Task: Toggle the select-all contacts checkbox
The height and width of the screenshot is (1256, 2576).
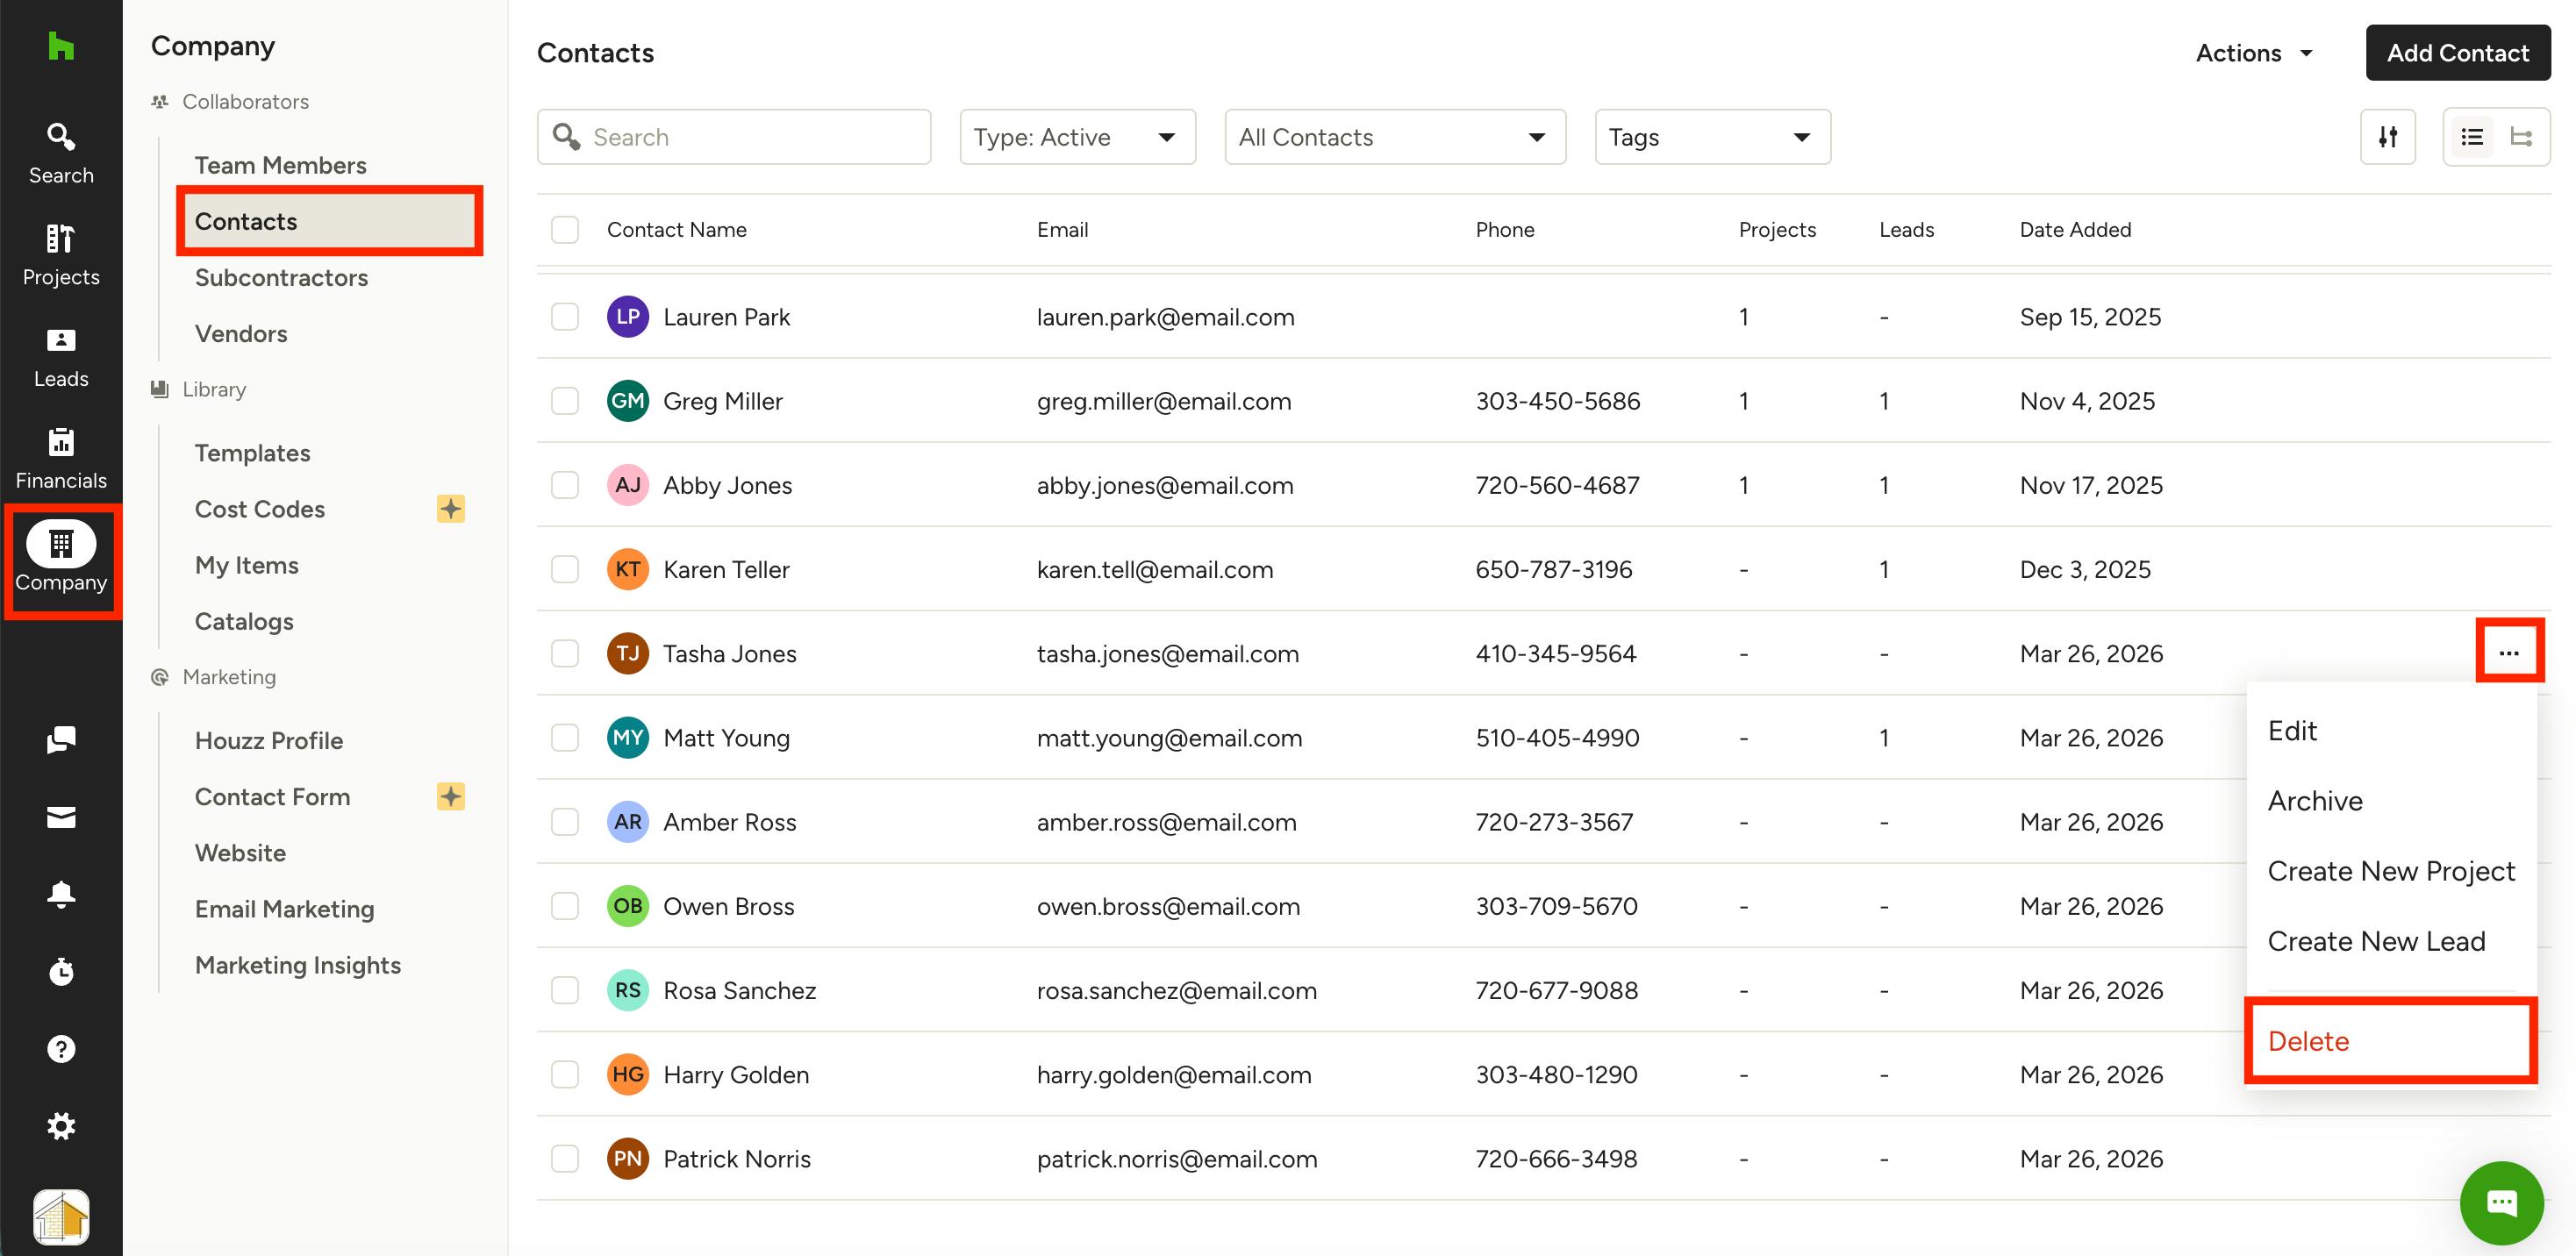Action: 565,230
